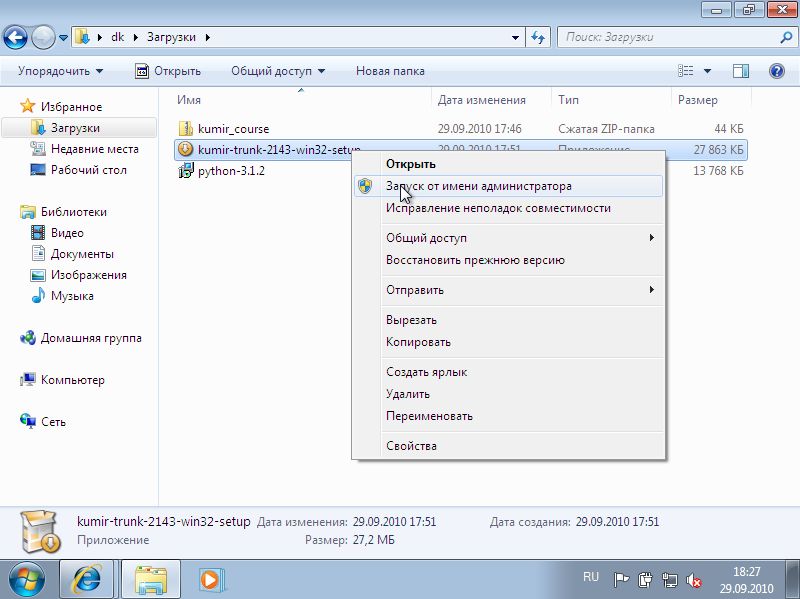Click the Help question mark icon
This screenshot has width=800, height=599.
(776, 71)
